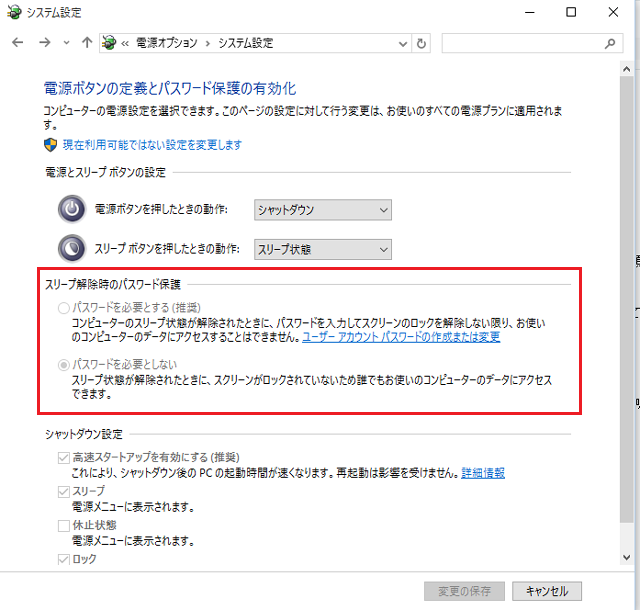Click the 電源ボタンを押したときの動作 label

161,209
